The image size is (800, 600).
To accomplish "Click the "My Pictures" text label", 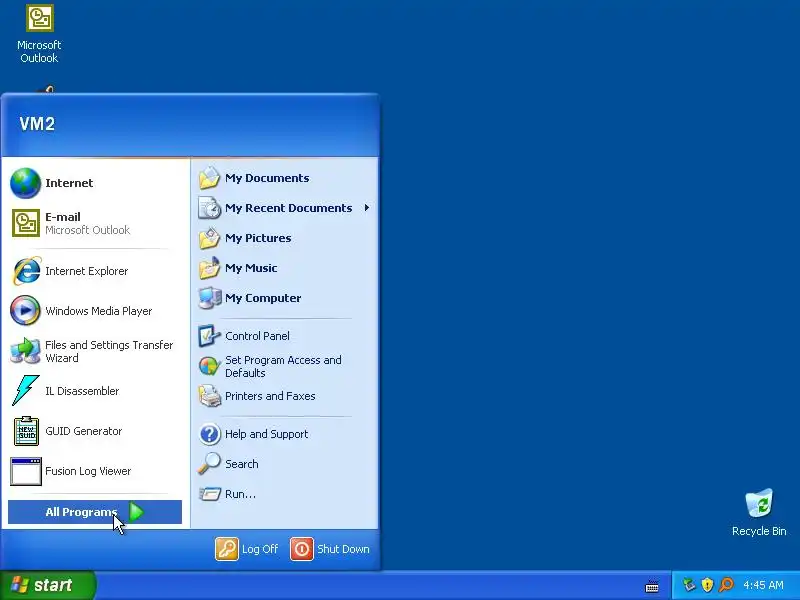I will pyautogui.click(x=258, y=238).
